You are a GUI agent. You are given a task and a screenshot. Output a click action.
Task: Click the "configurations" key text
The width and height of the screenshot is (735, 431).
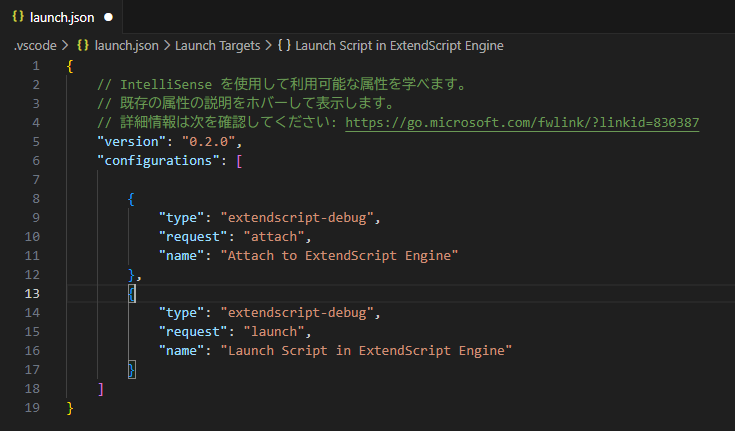coord(158,160)
